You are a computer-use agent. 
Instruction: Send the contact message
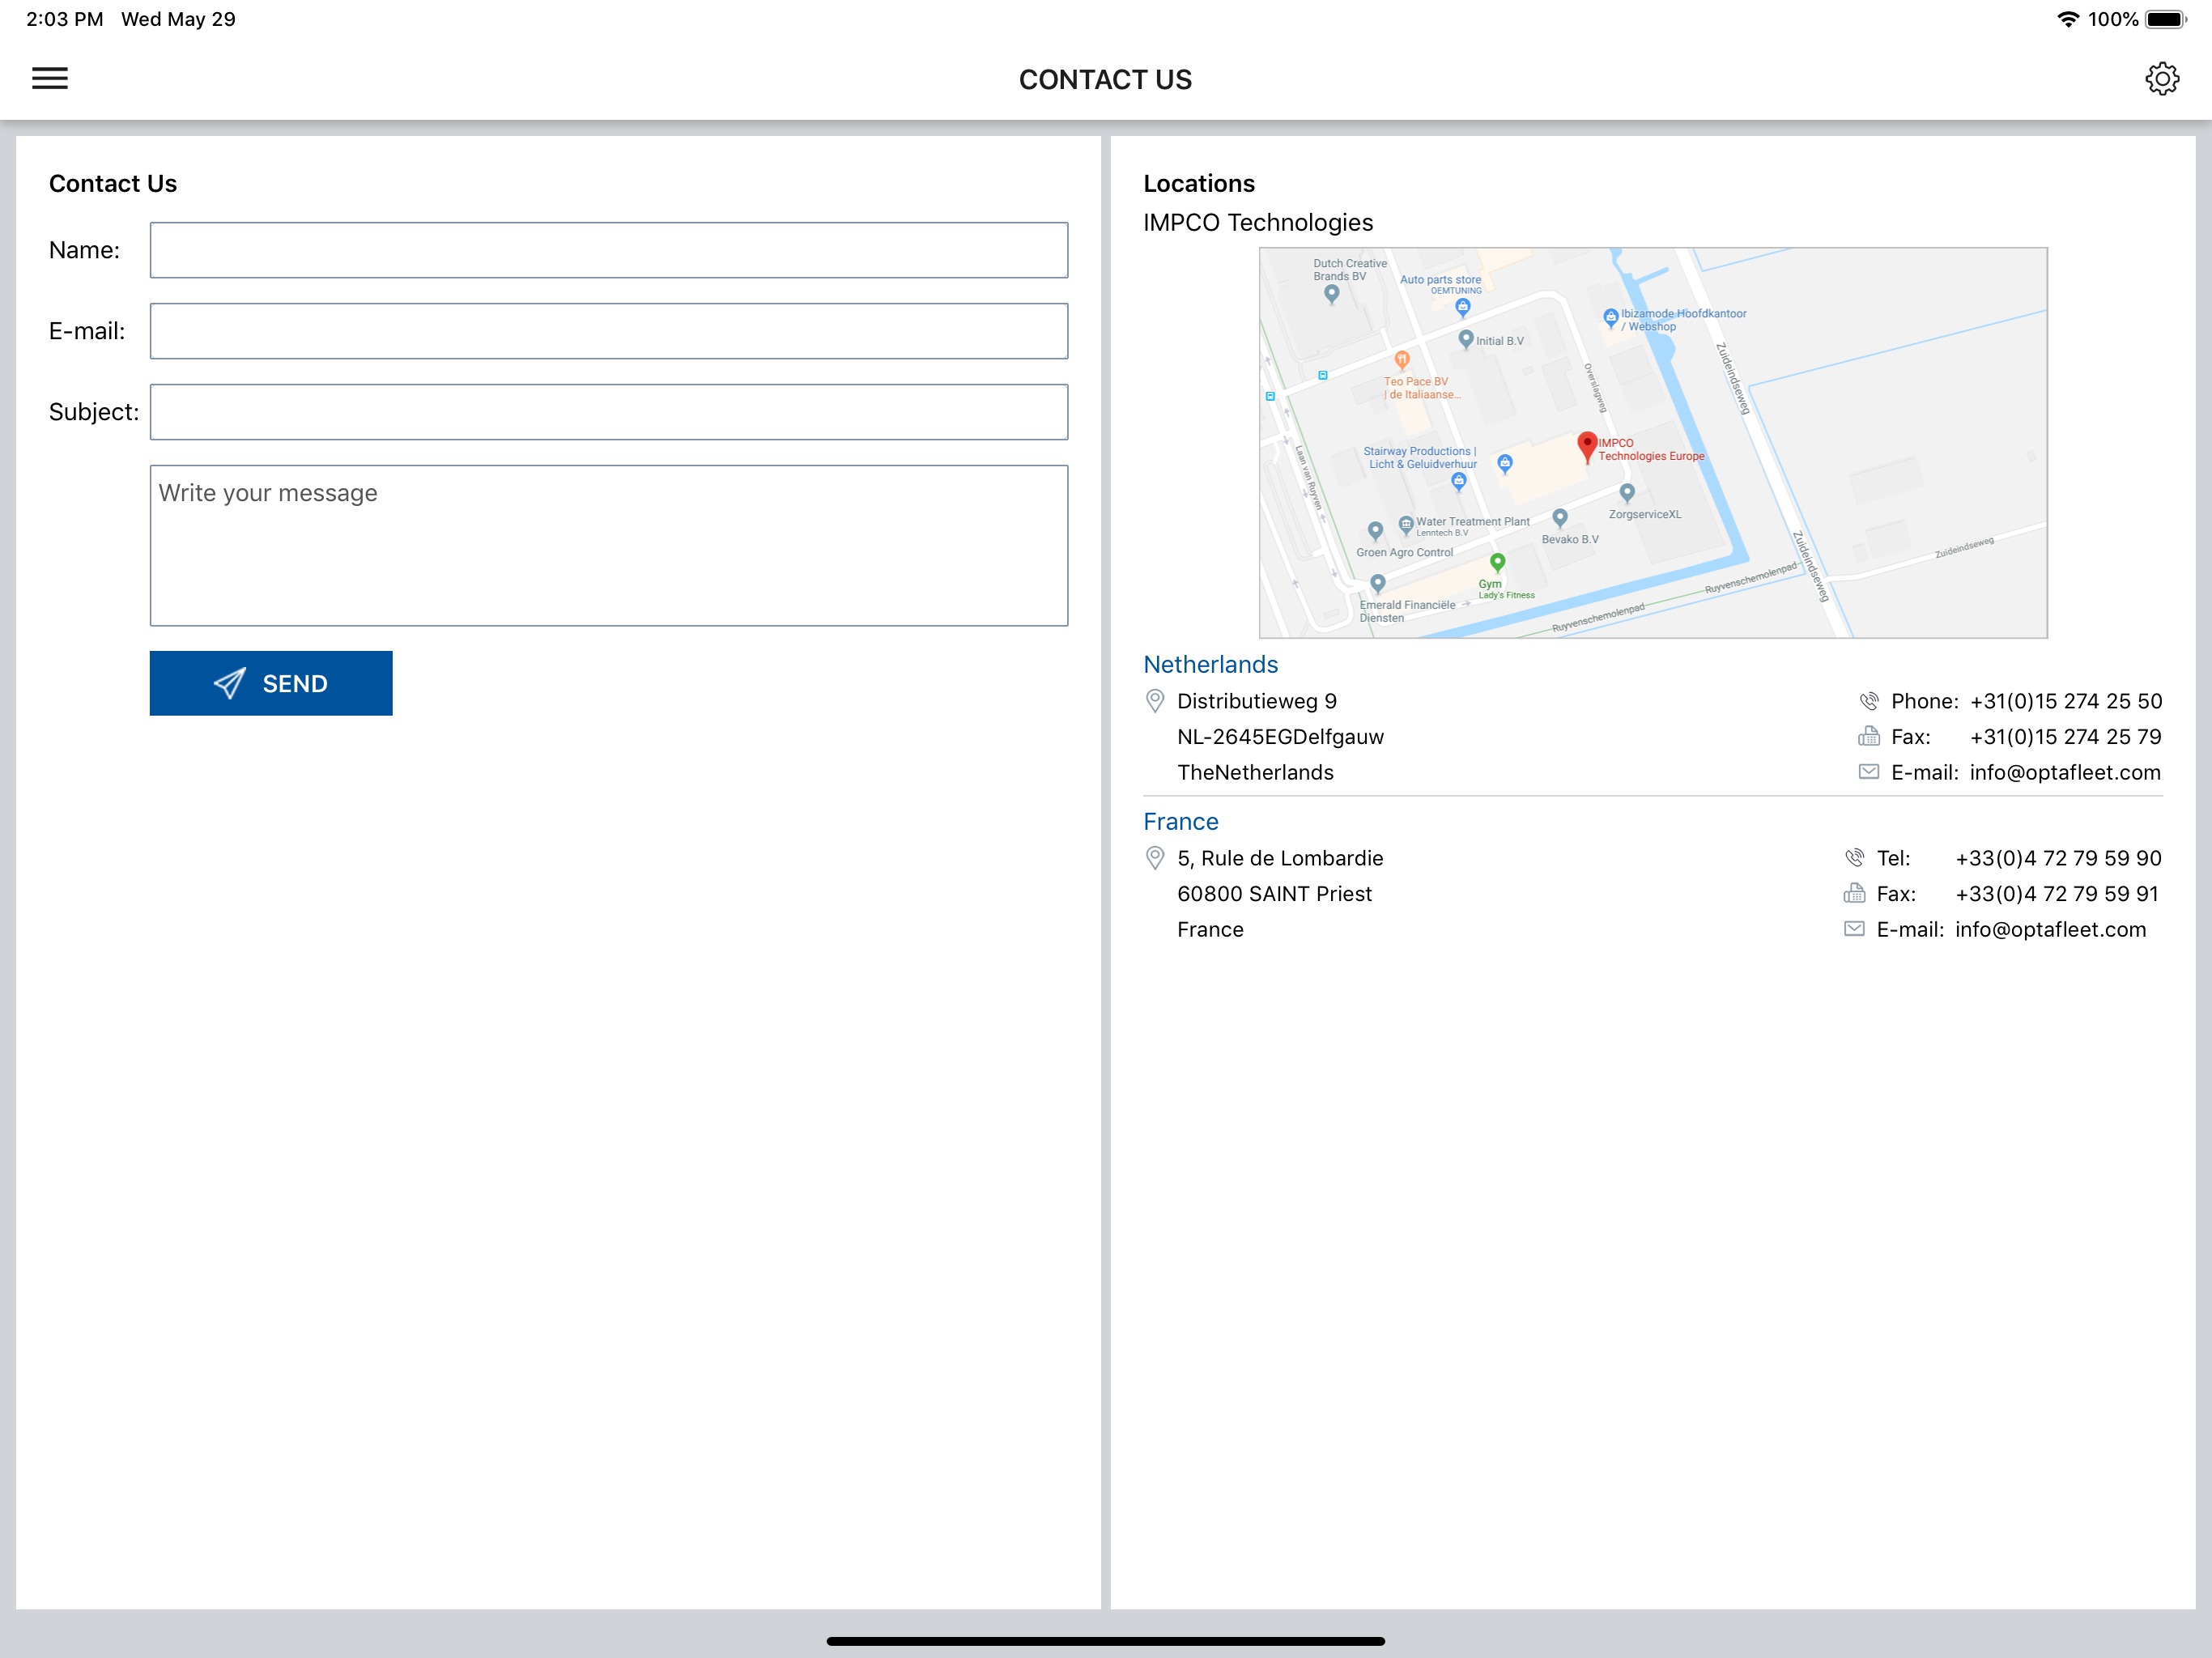(271, 683)
